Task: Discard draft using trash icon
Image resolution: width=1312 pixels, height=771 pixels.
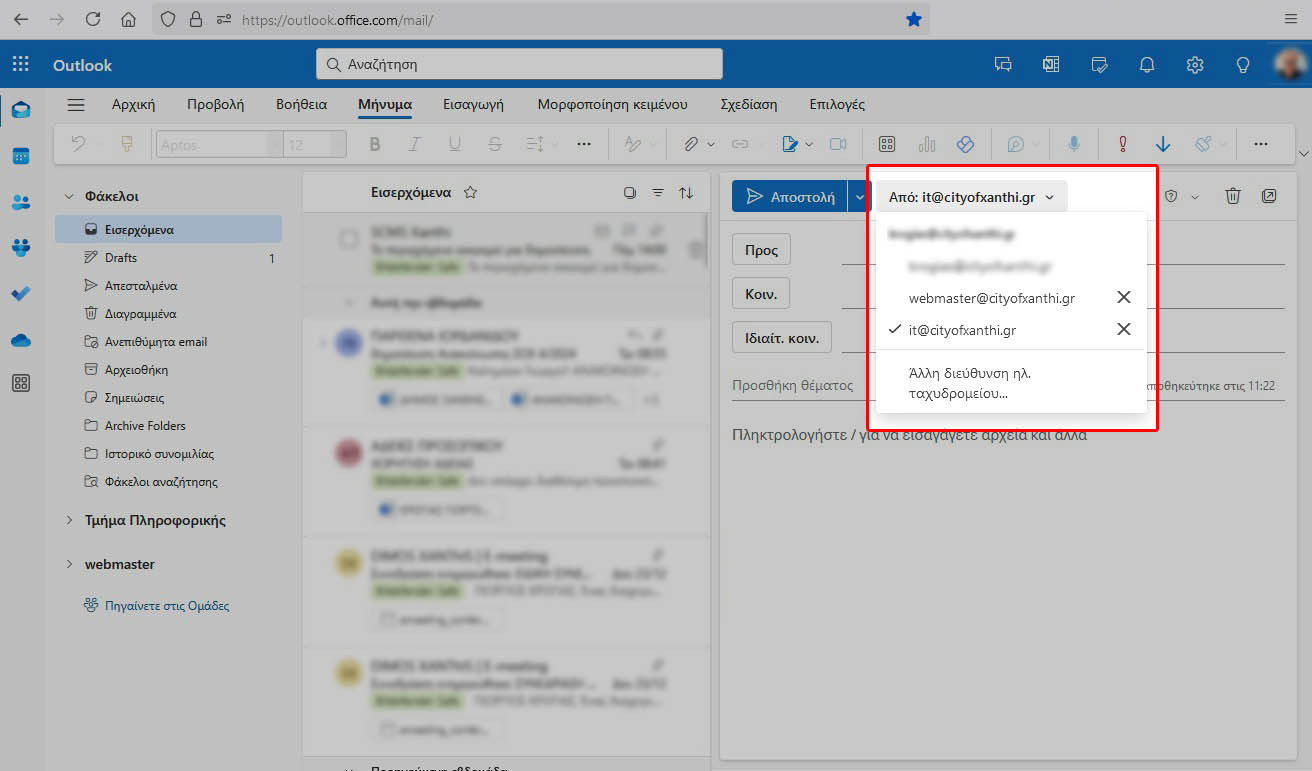Action: coord(1233,196)
